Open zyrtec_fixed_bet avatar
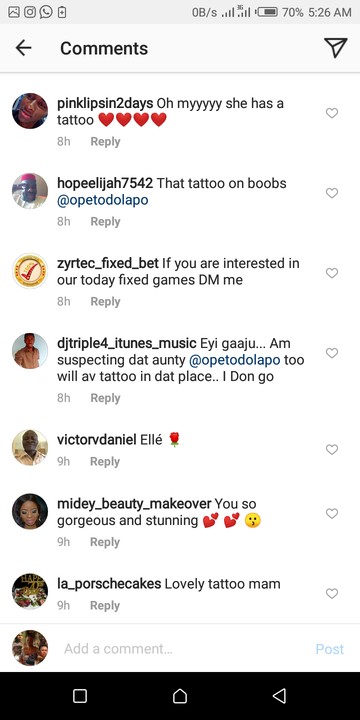The height and width of the screenshot is (720, 360). coord(30,271)
